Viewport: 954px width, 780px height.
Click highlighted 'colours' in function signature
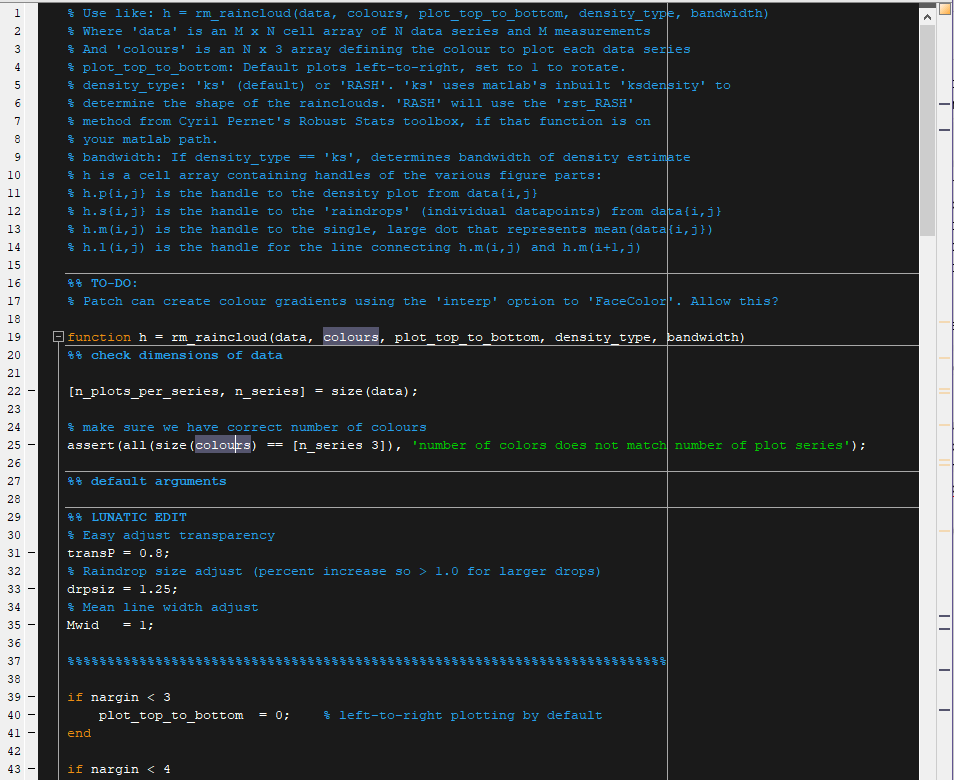(x=351, y=338)
